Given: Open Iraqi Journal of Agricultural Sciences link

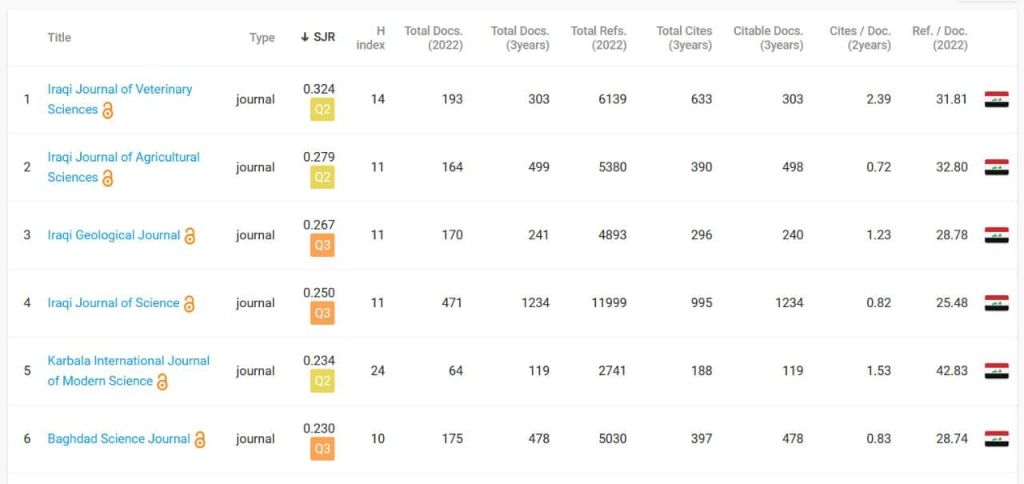Looking at the screenshot, I should click(123, 157).
